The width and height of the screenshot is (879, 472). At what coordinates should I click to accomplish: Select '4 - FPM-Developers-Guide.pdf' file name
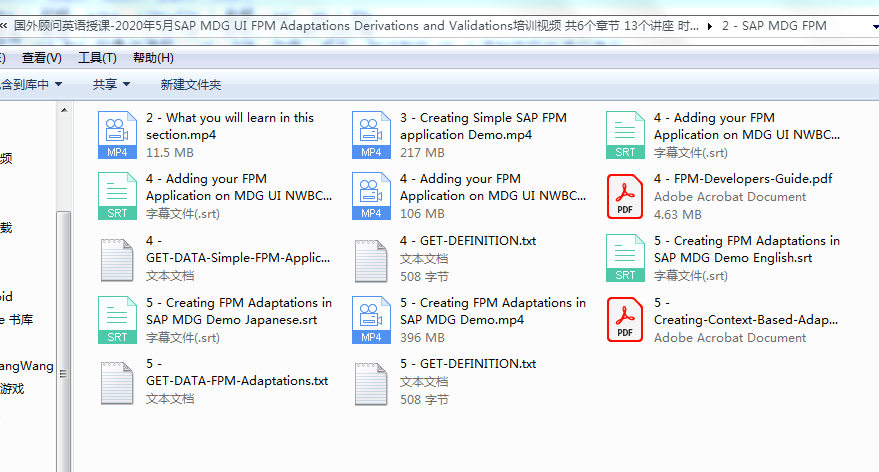pos(743,179)
